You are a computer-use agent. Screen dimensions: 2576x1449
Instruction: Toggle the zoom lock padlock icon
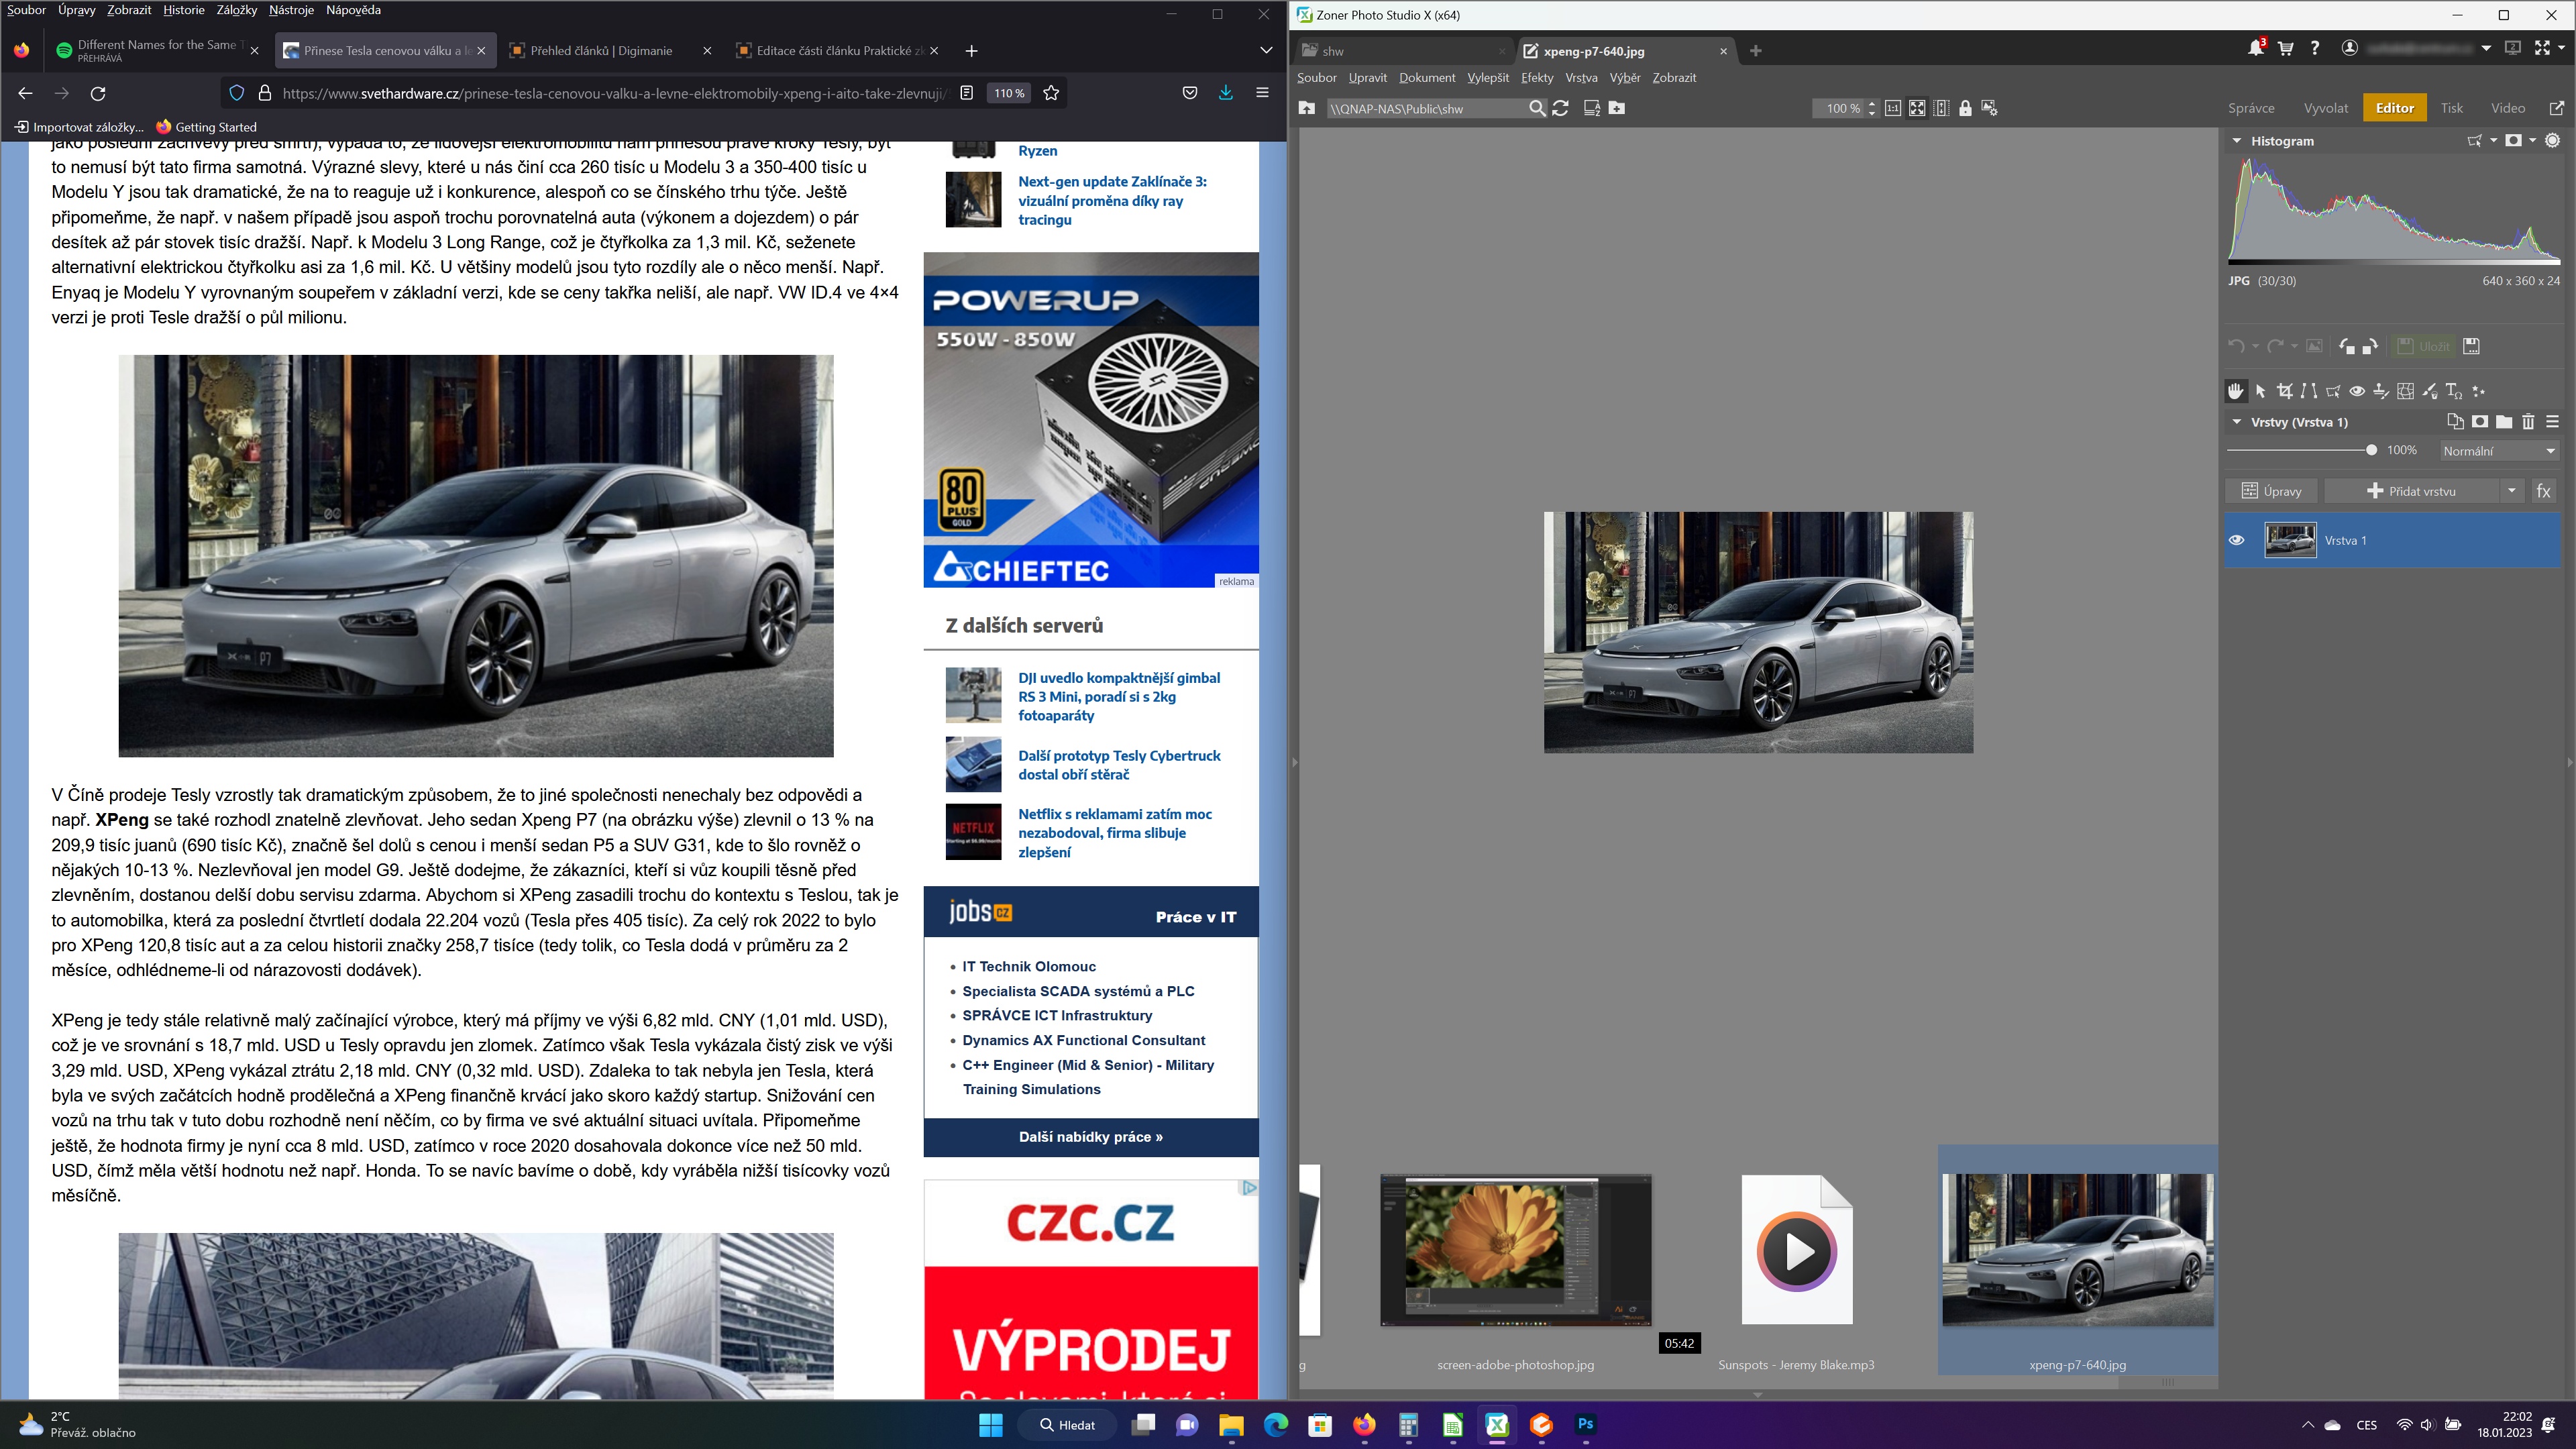point(1965,108)
